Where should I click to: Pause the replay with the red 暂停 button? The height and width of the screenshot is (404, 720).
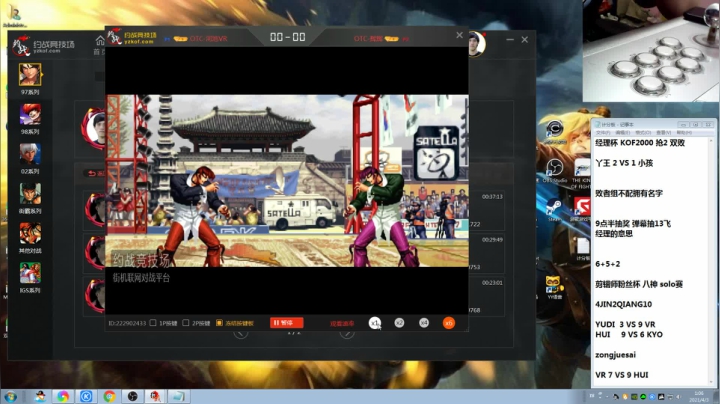coord(287,323)
